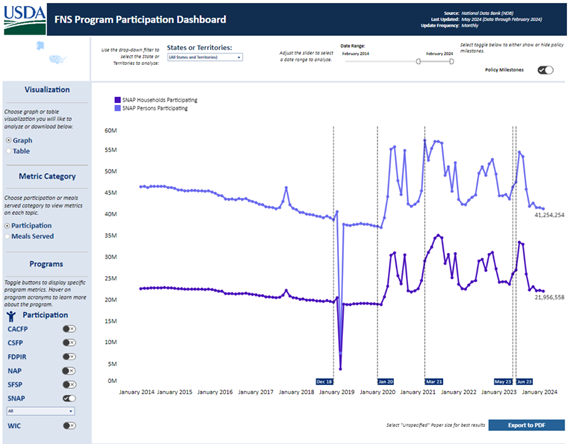Click the NAP program acronym label
This screenshot has height=444, width=570.
pos(15,371)
